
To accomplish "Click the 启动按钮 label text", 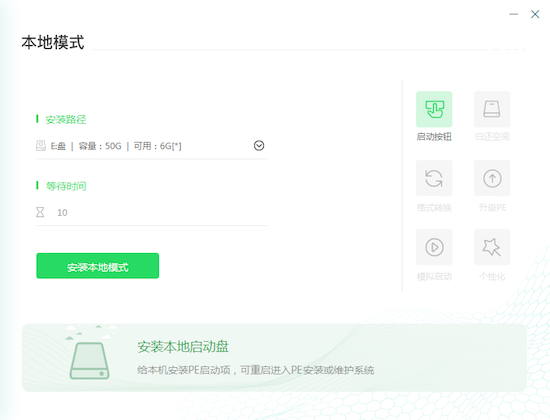I will (434, 137).
